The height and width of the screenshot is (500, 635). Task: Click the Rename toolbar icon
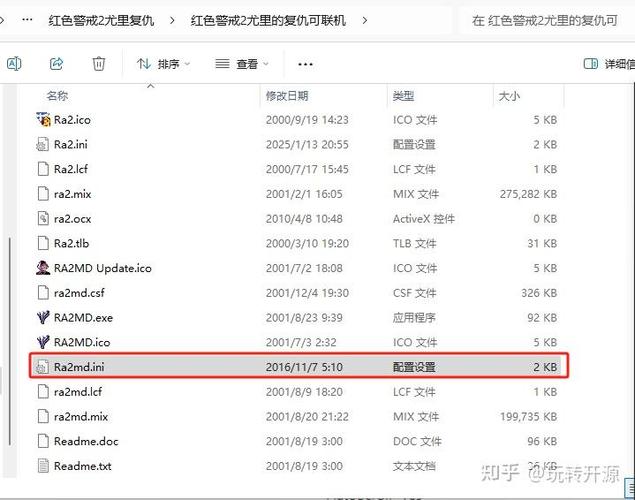click(14, 64)
